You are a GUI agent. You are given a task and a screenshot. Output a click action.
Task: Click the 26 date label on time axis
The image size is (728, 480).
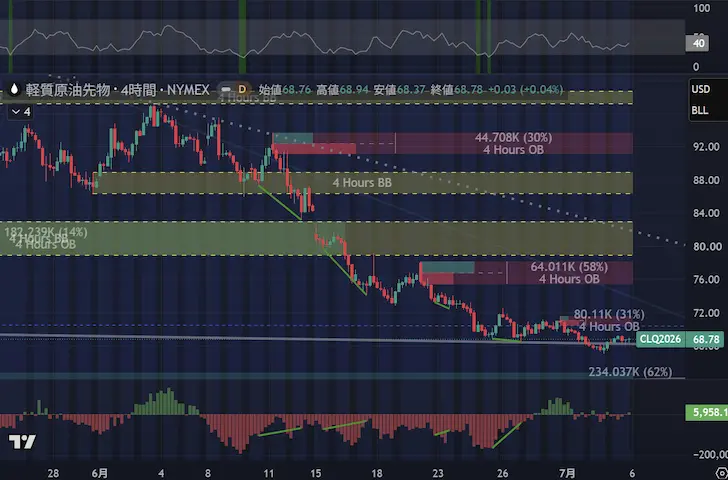[502, 473]
